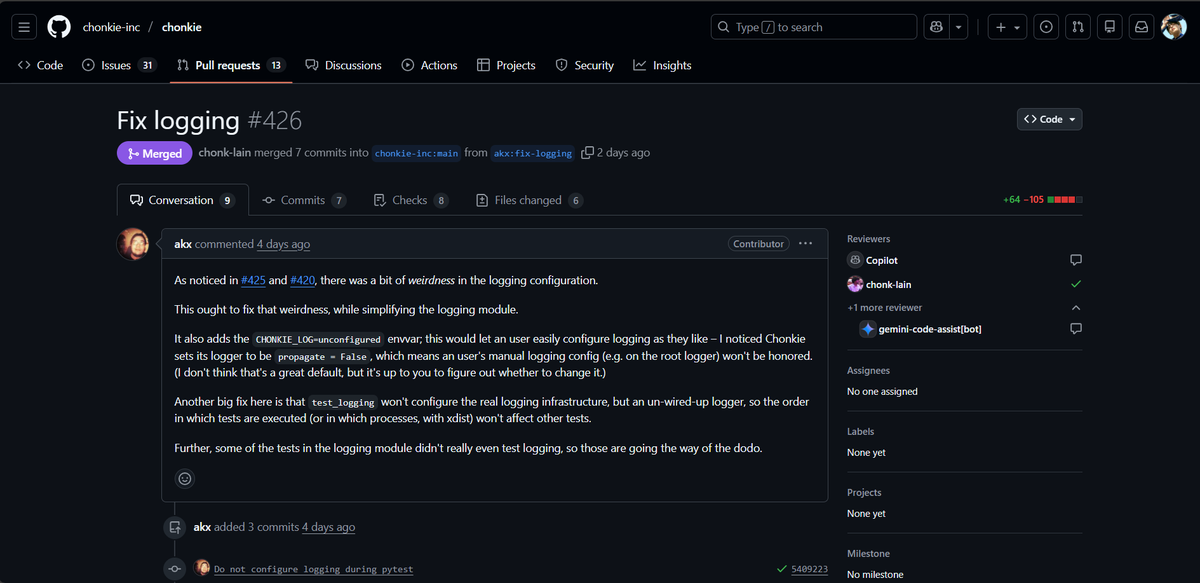The width and height of the screenshot is (1200, 583).
Task: Select the Commits tab
Action: pyautogui.click(x=304, y=200)
